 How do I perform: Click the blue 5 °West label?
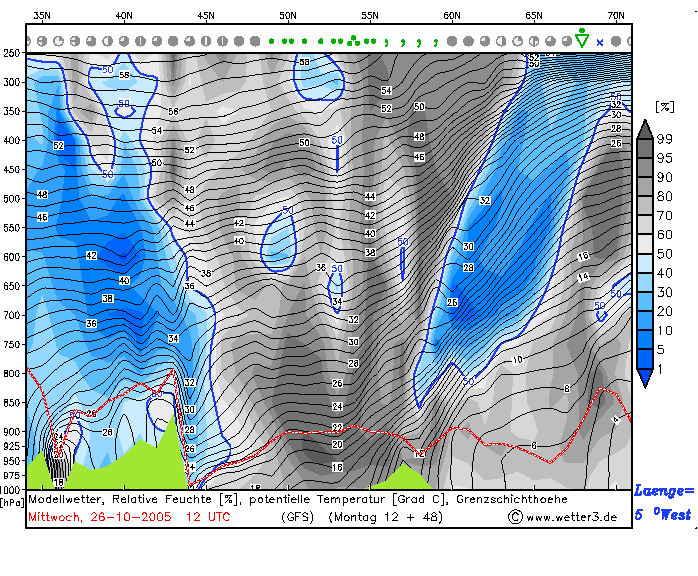(662, 515)
